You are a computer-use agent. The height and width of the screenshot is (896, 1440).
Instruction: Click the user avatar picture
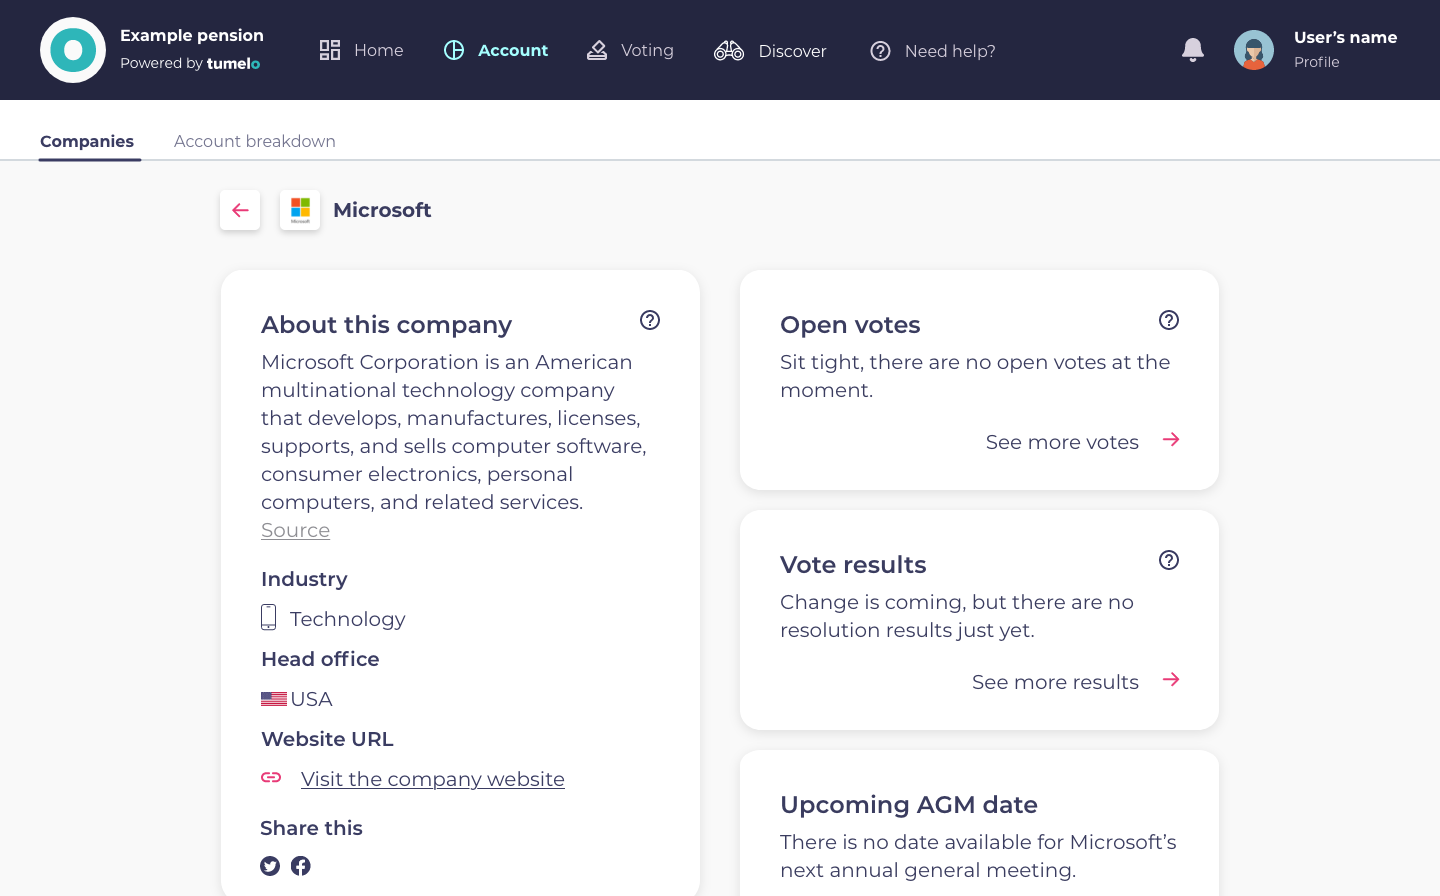(1254, 50)
